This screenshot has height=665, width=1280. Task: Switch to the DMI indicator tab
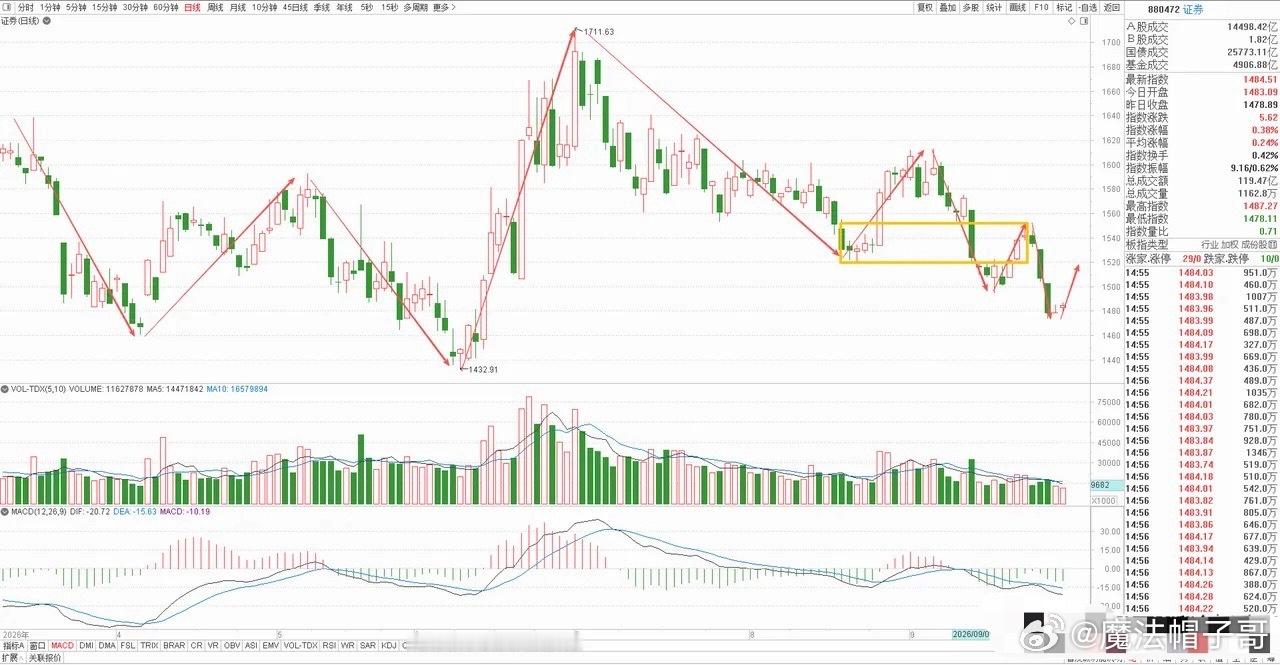tap(87, 645)
